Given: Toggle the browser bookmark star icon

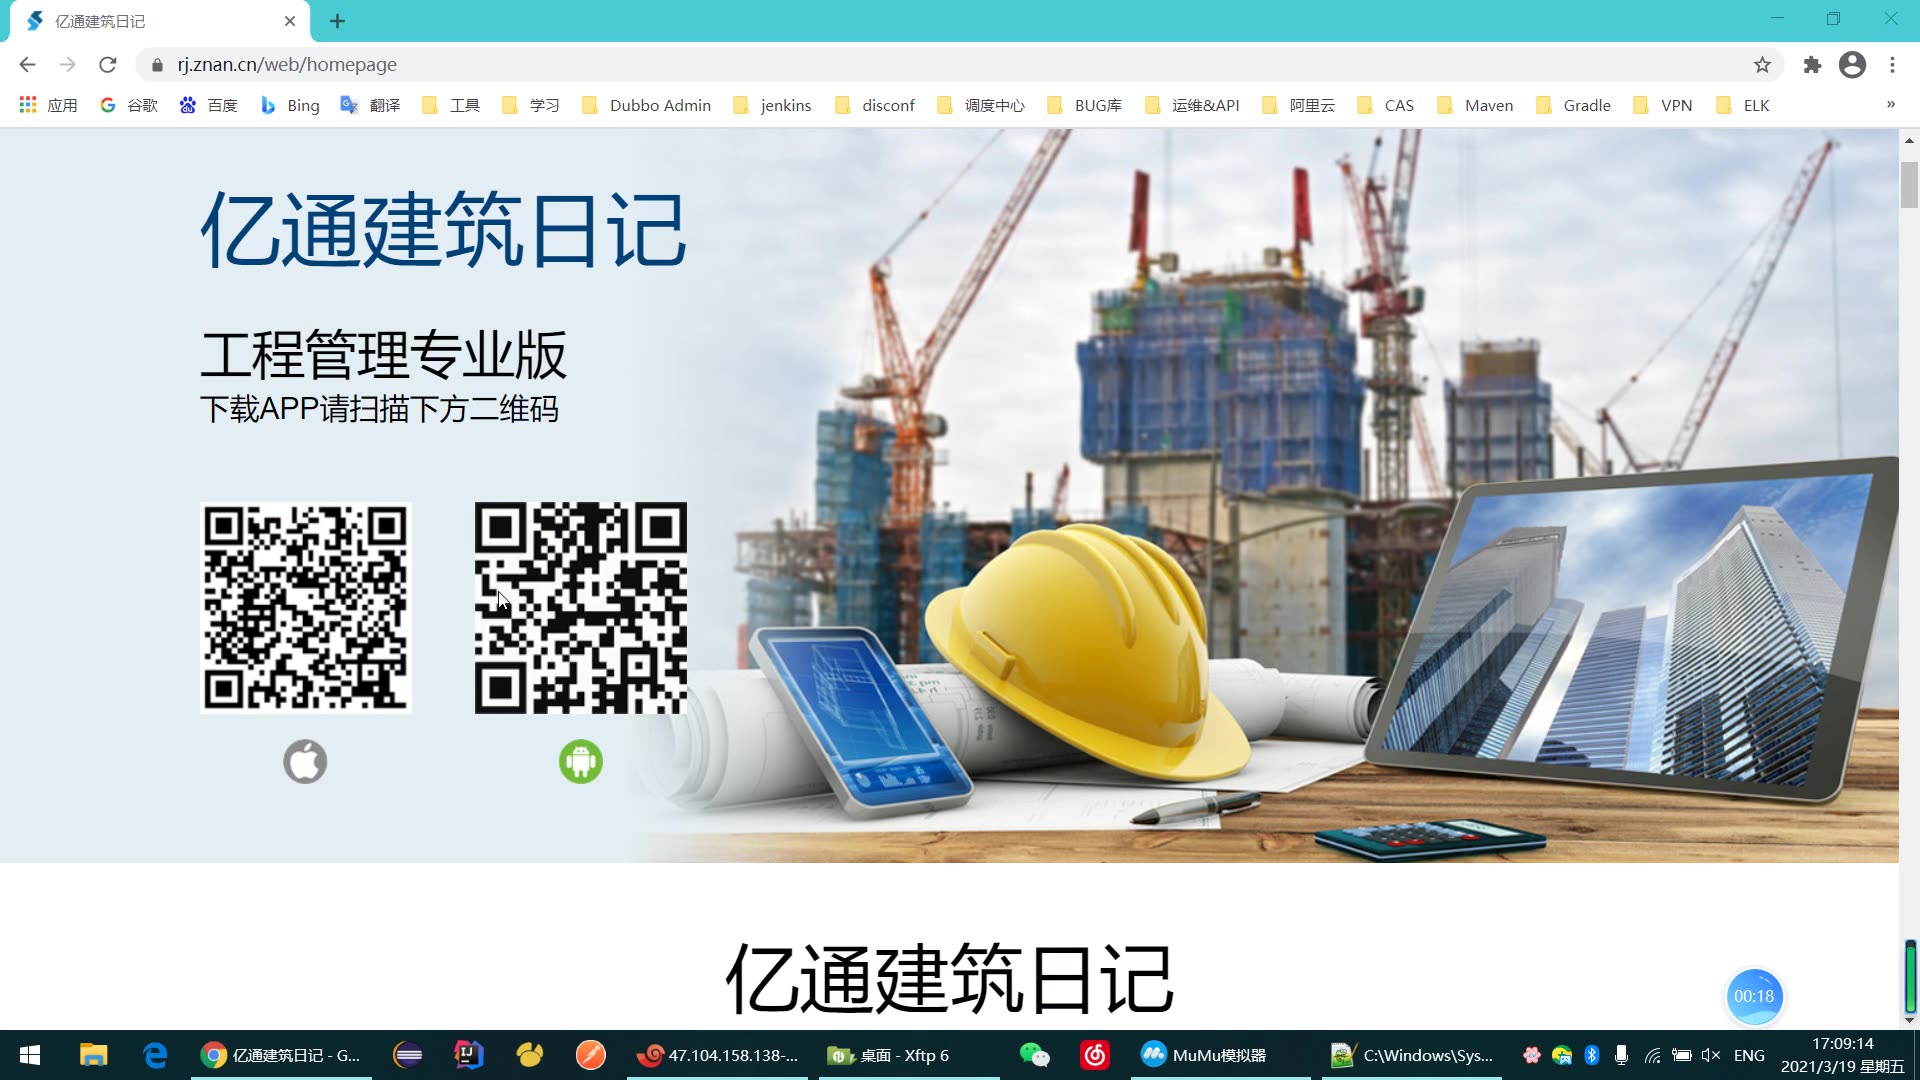Looking at the screenshot, I should coord(1762,65).
